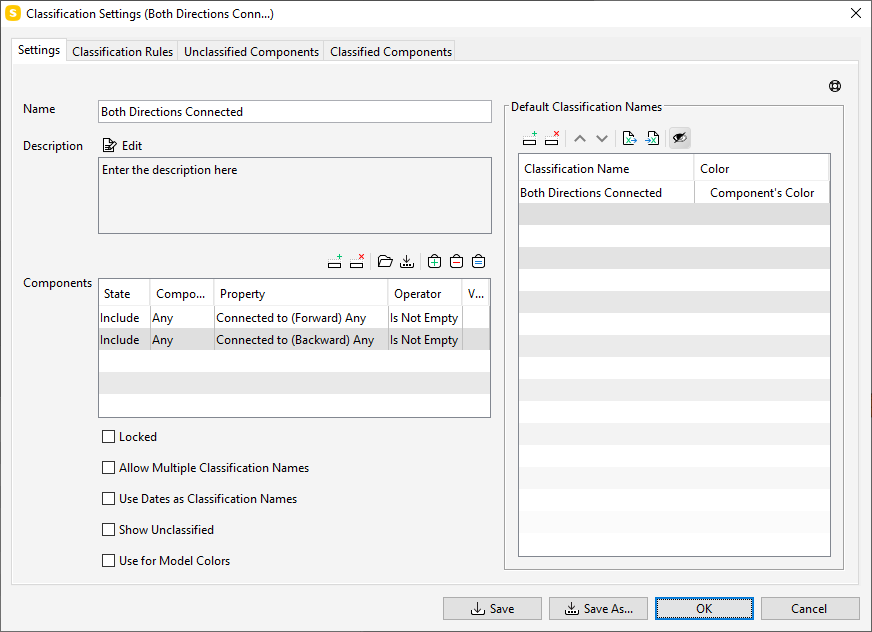The width and height of the screenshot is (872, 632).
Task: Open the Classified Components tab
Action: [390, 52]
